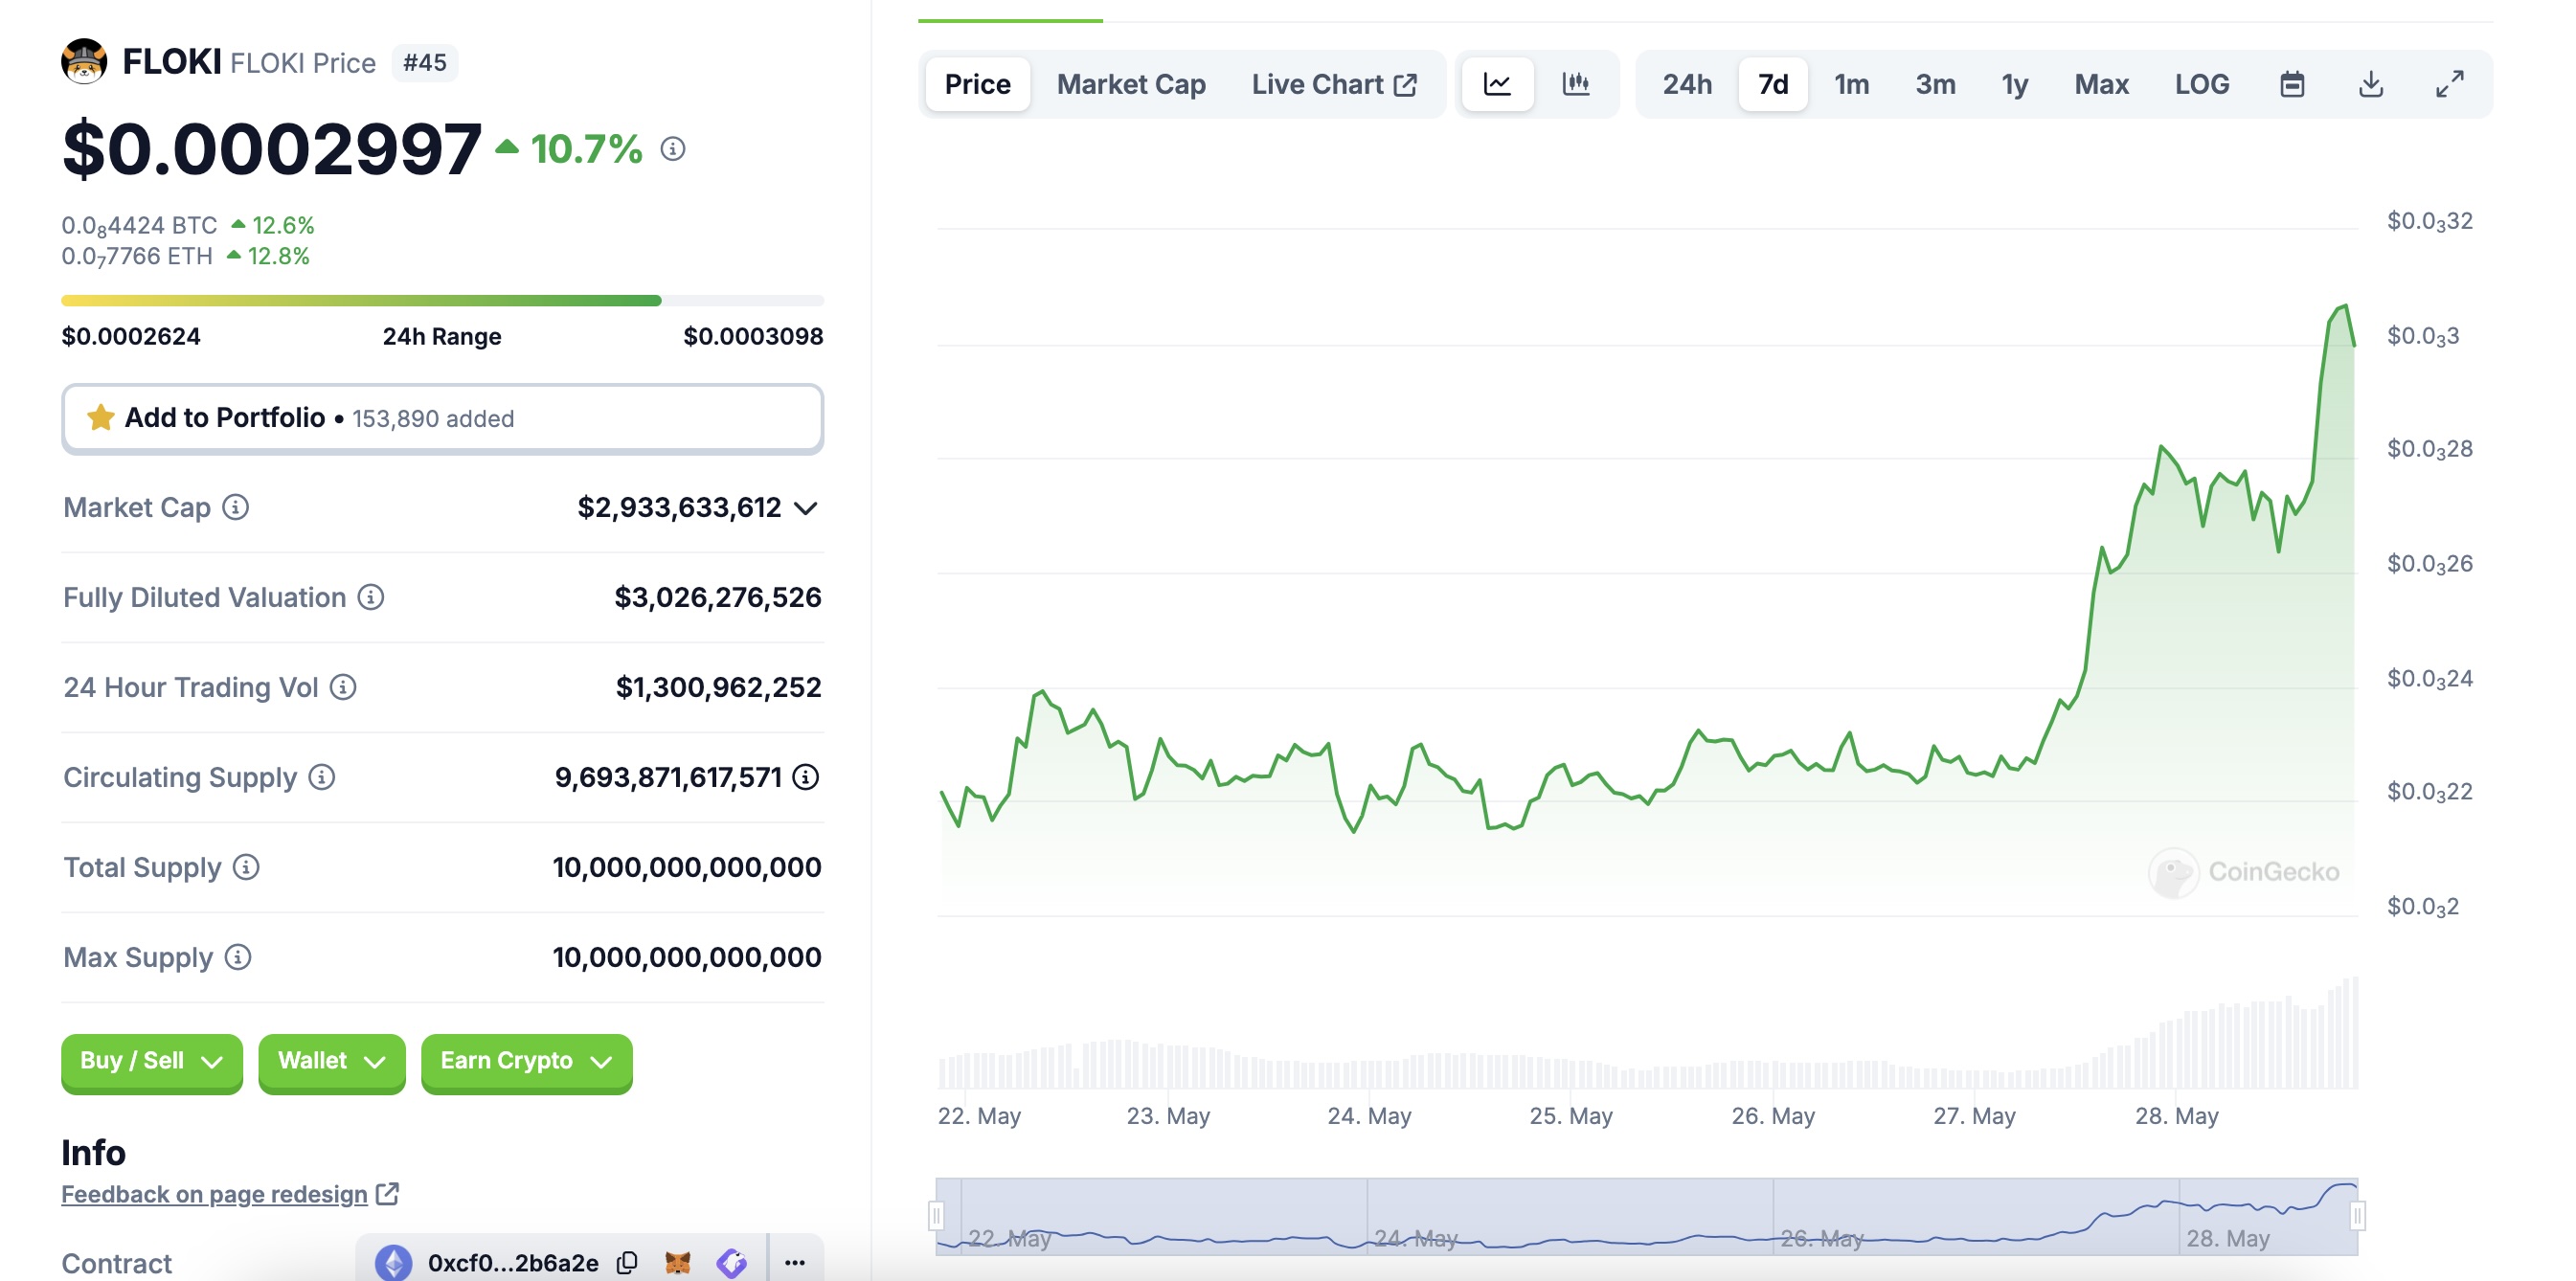Click the Max Supply info icon
2576x1281 pixels.
(238, 958)
